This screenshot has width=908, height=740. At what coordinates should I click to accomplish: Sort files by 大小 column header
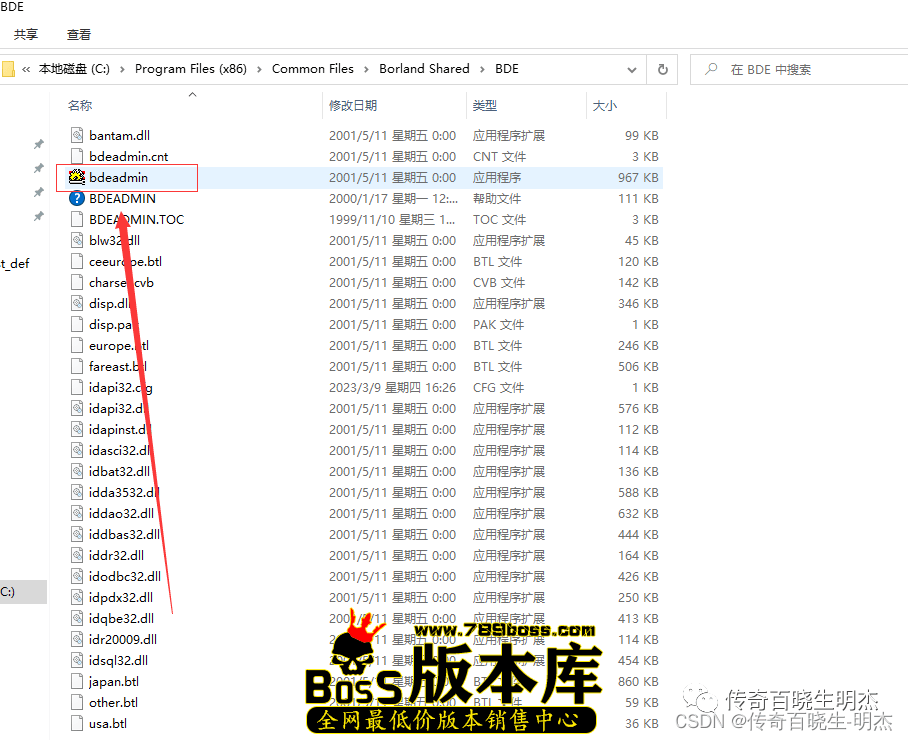coord(605,106)
